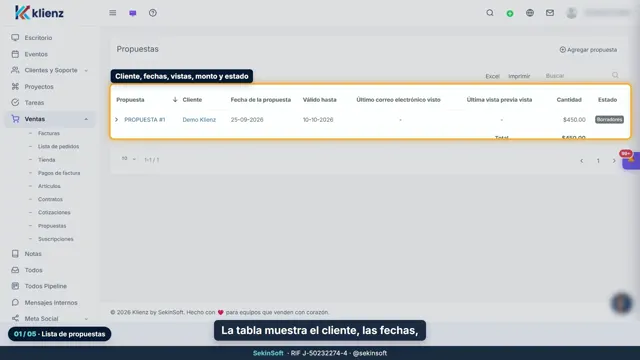This screenshot has width=640, height=360.
Task: Sort by the Estado column header
Action: click(x=607, y=100)
